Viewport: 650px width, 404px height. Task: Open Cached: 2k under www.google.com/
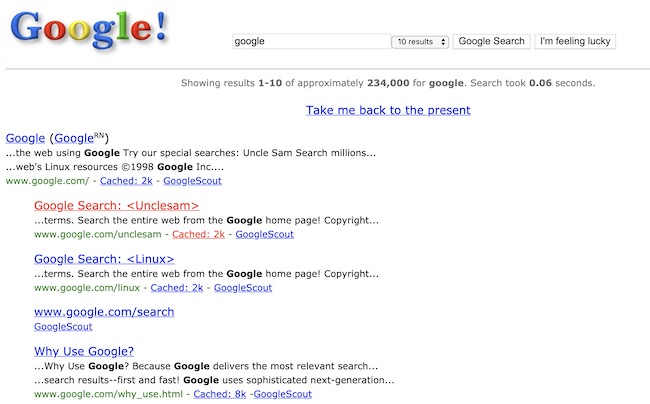coord(126,181)
